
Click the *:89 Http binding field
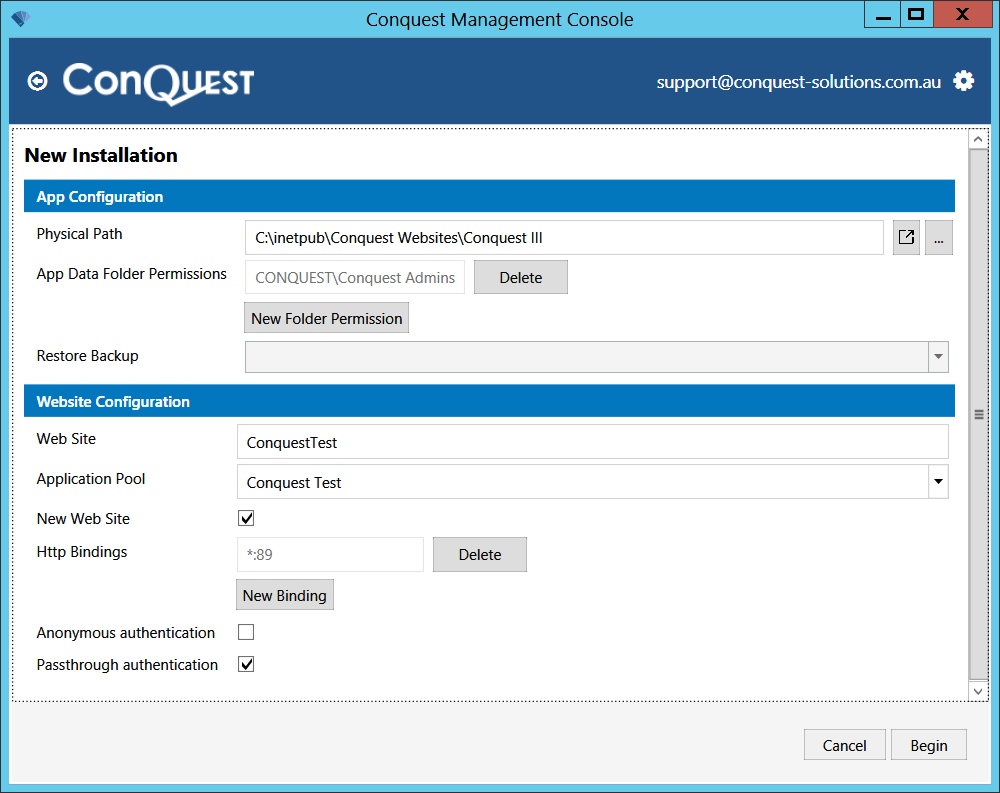point(330,554)
